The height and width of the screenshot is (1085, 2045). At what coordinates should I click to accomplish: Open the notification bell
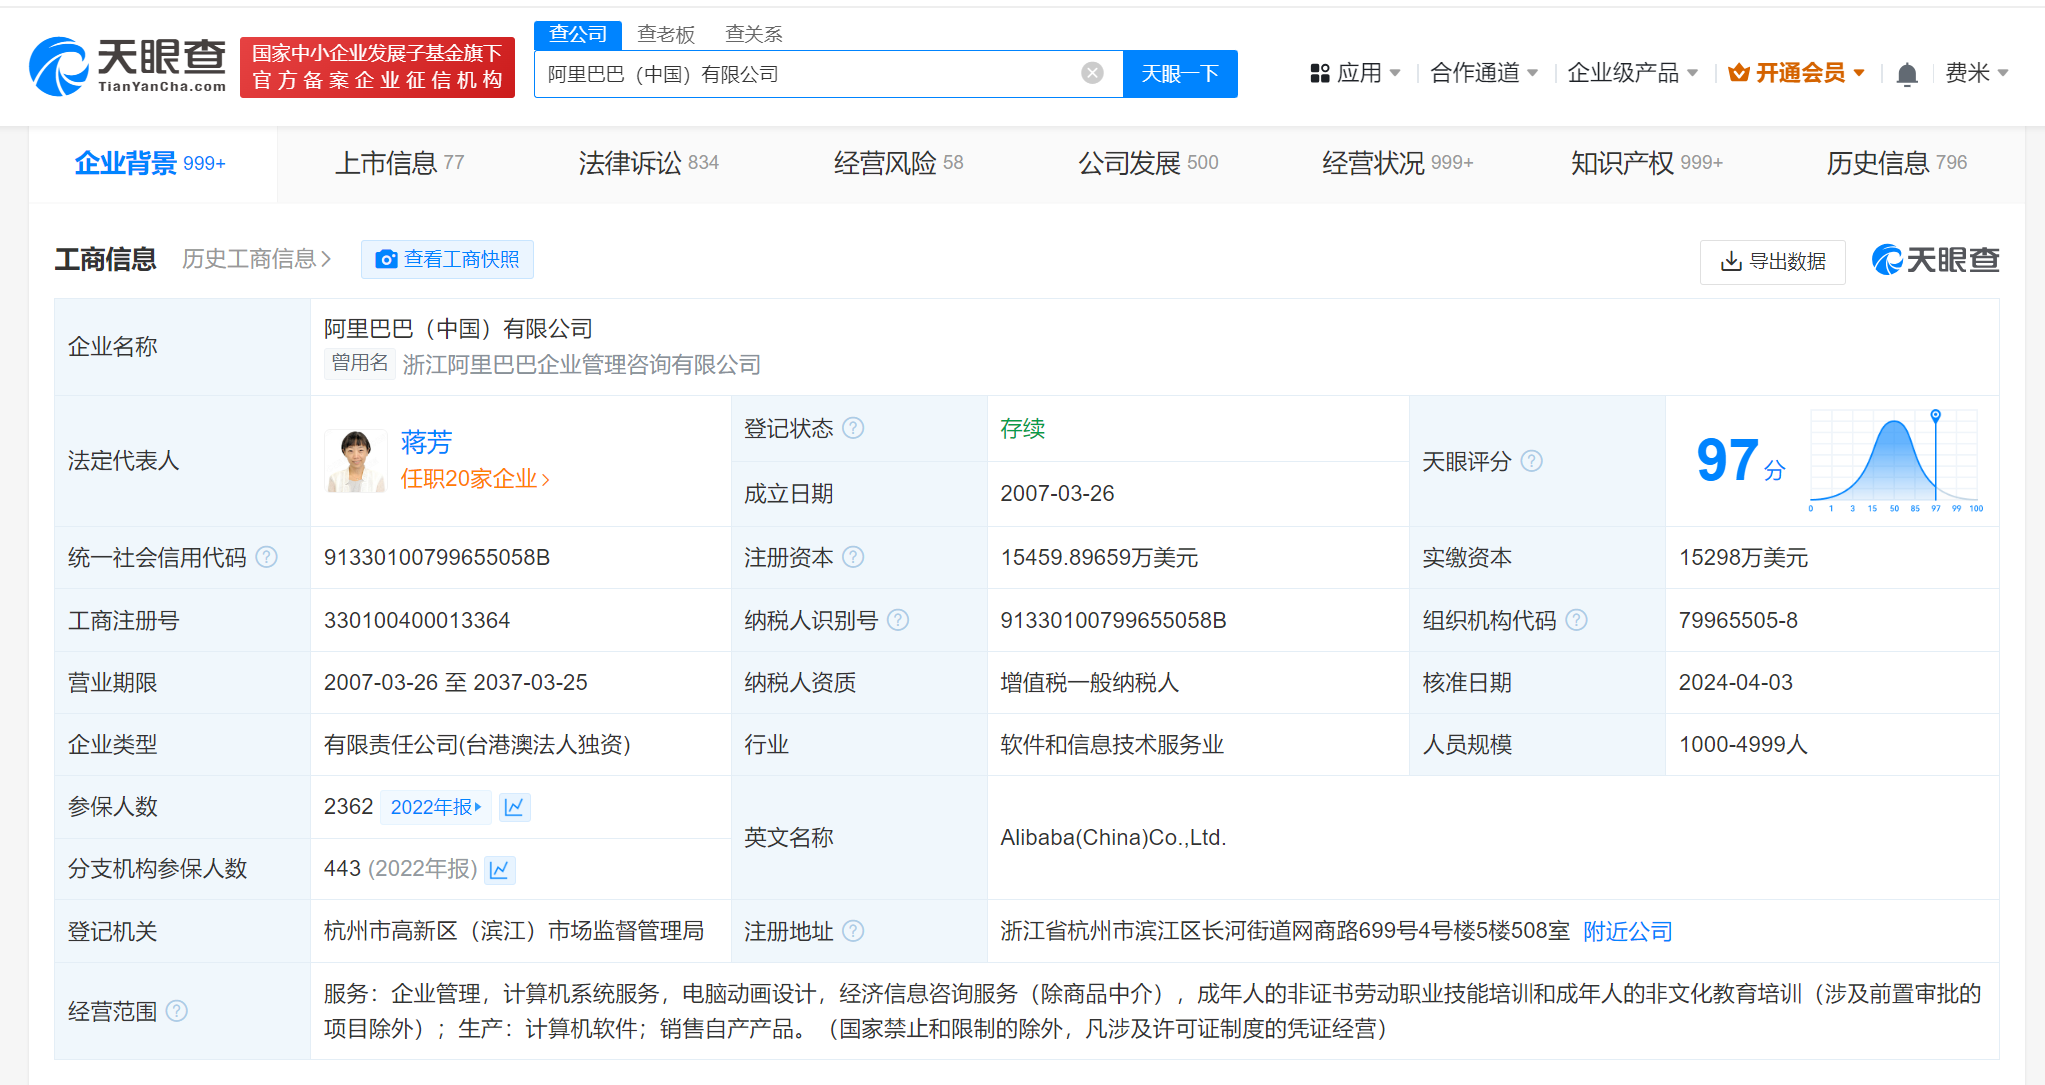tap(1906, 73)
